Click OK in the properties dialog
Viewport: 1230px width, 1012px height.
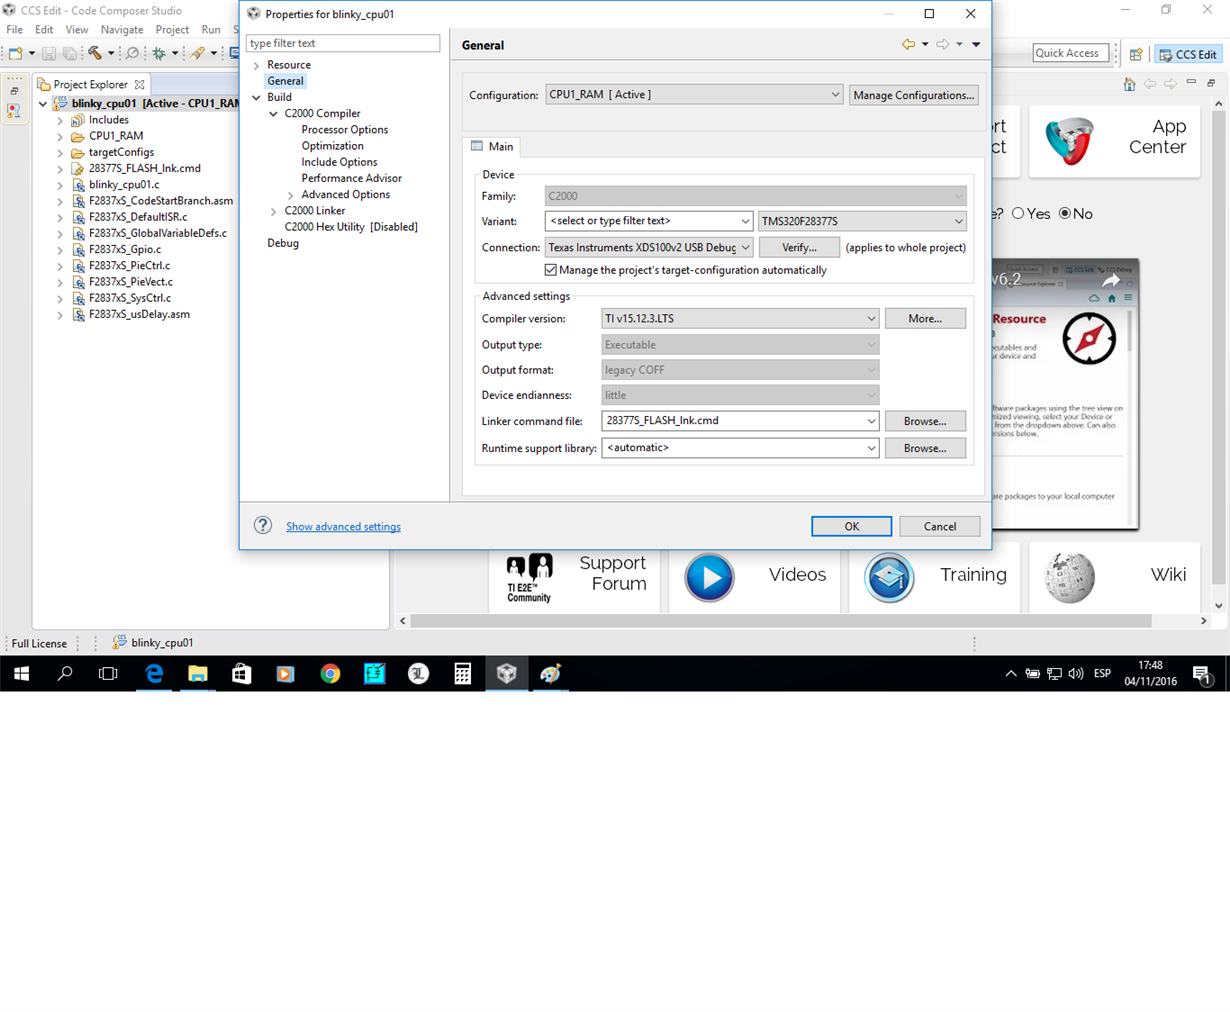852,526
